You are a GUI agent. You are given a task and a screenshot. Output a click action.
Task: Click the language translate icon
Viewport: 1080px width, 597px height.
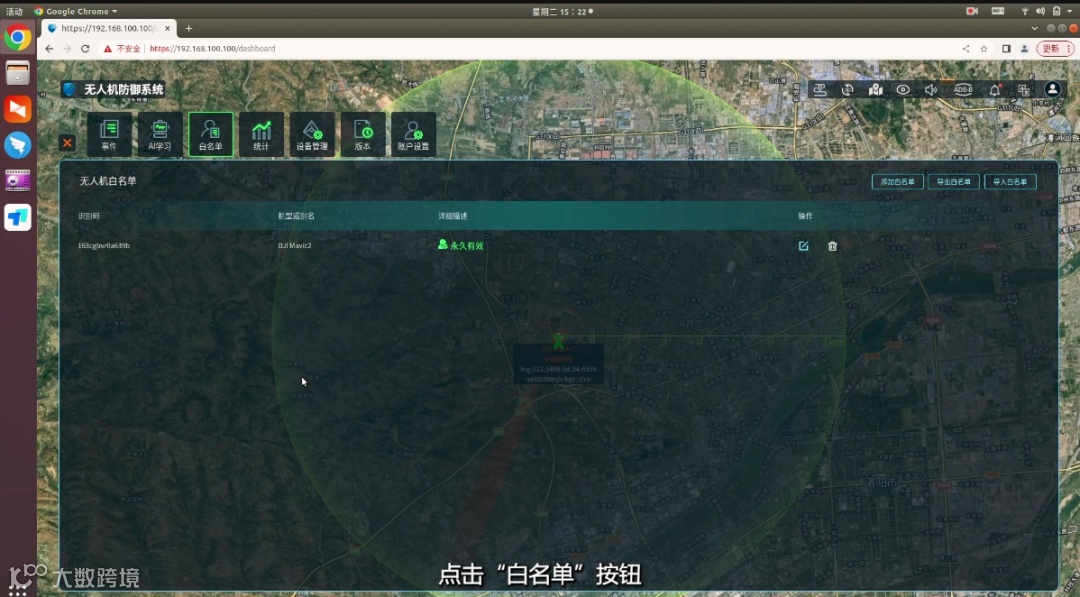pyautogui.click(x=1024, y=90)
